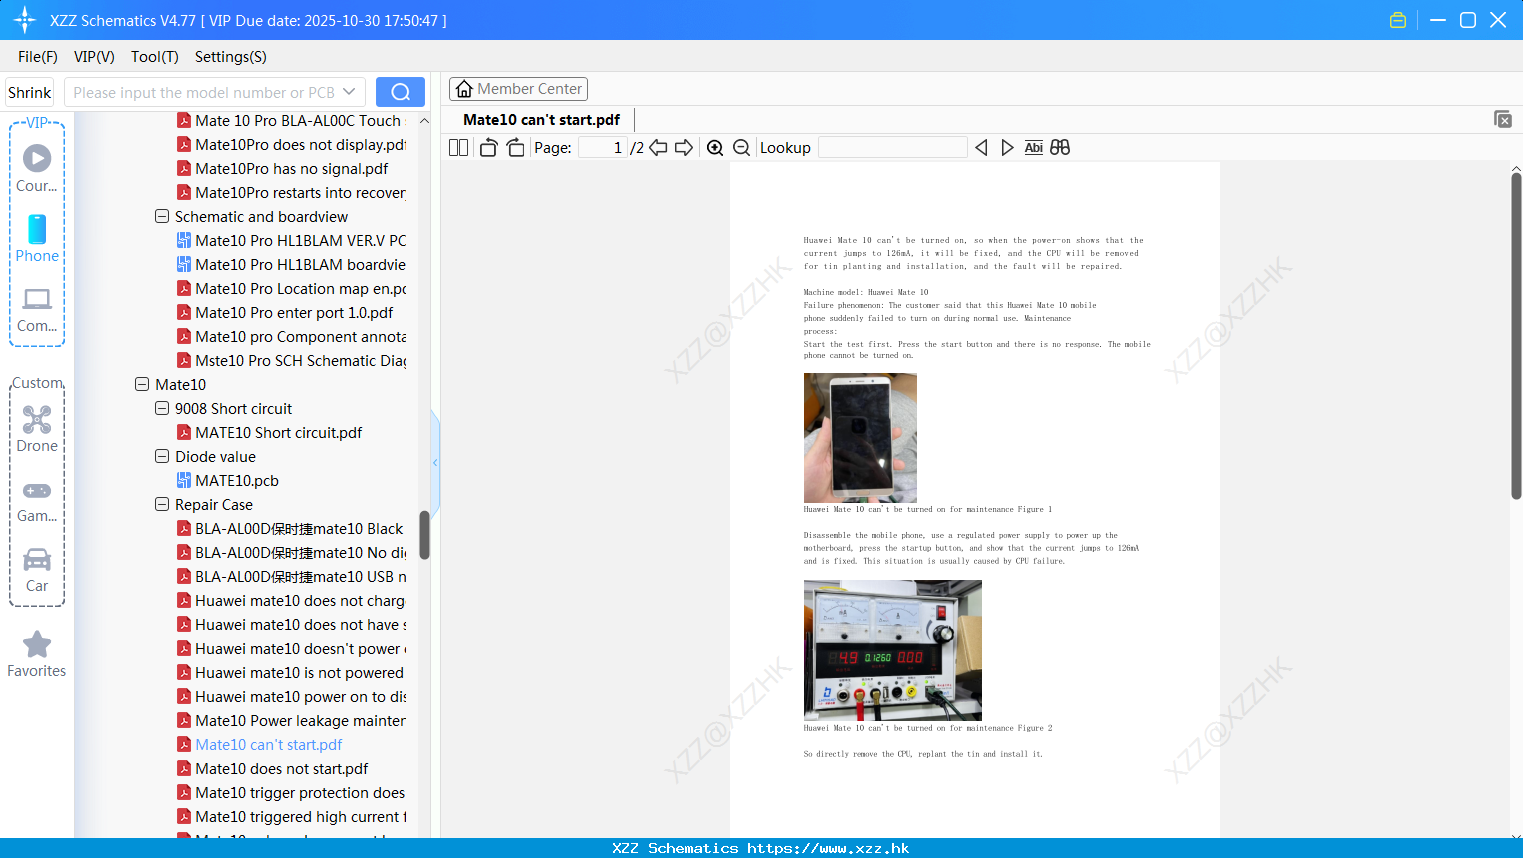
Task: Find previous lookup match
Action: tap(981, 147)
